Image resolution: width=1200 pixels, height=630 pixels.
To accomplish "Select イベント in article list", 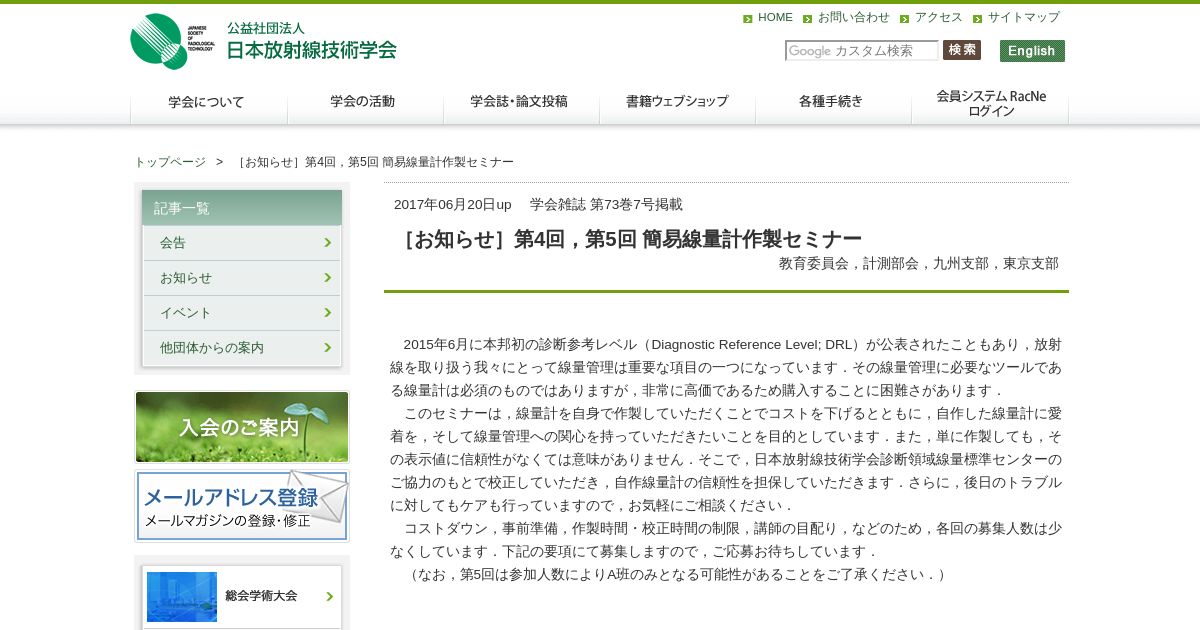I will pos(242,313).
